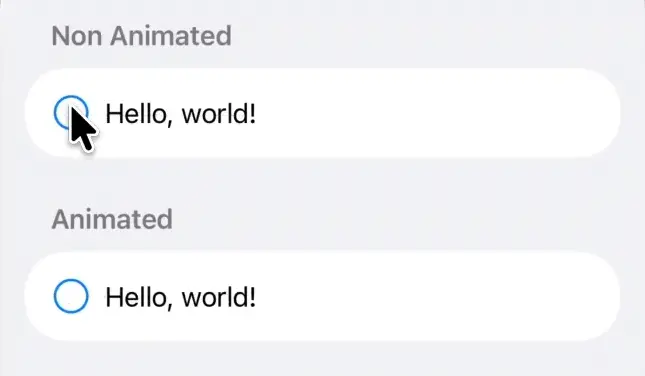645x376 pixels.
Task: Enable the blue circle icon beside the cursor
Action: pos(71,112)
